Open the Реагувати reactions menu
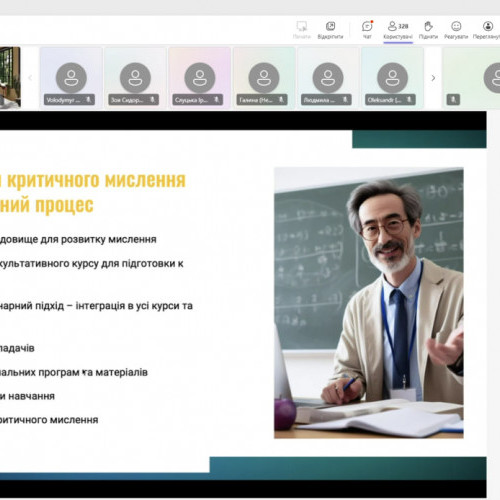 tap(456, 29)
